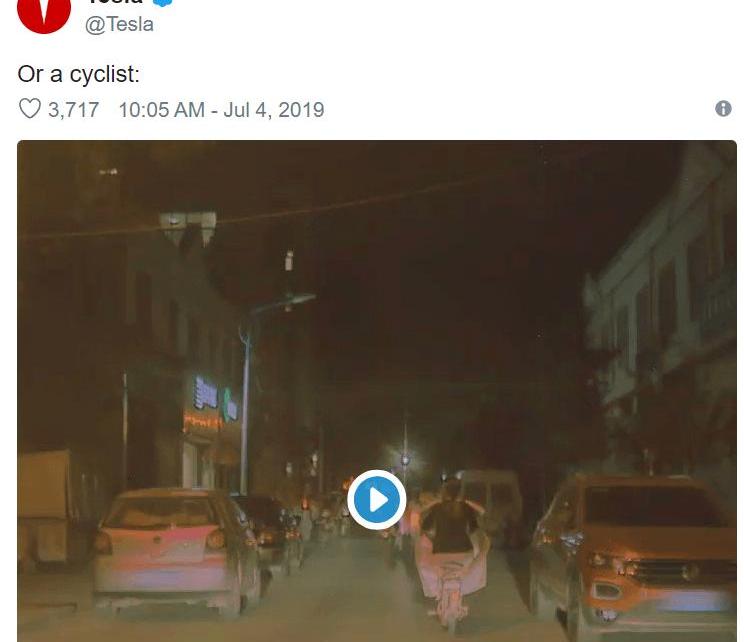The width and height of the screenshot is (744, 642).
Task: Click the 3,717 likes count
Action: pos(74,109)
